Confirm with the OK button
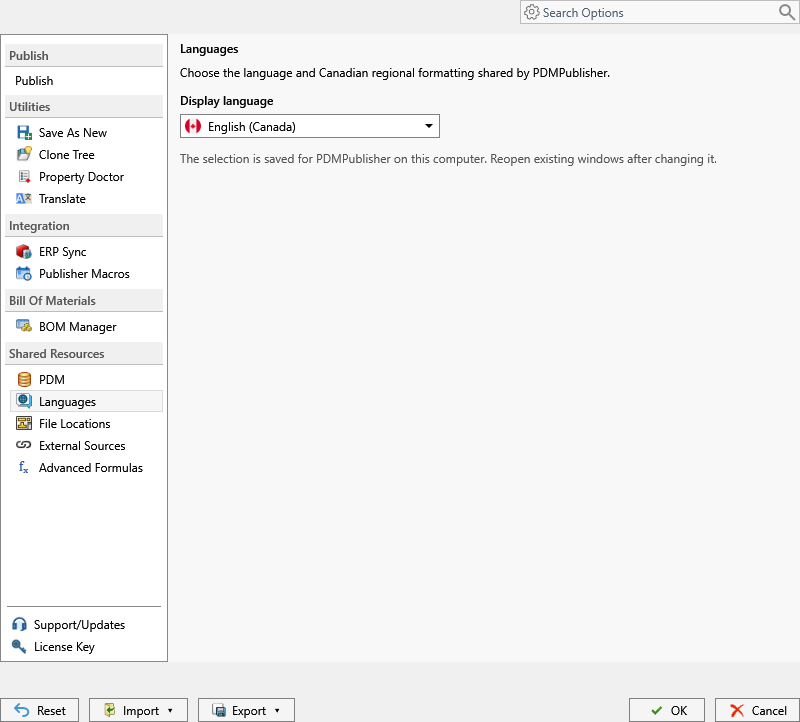This screenshot has width=800, height=722. point(667,710)
